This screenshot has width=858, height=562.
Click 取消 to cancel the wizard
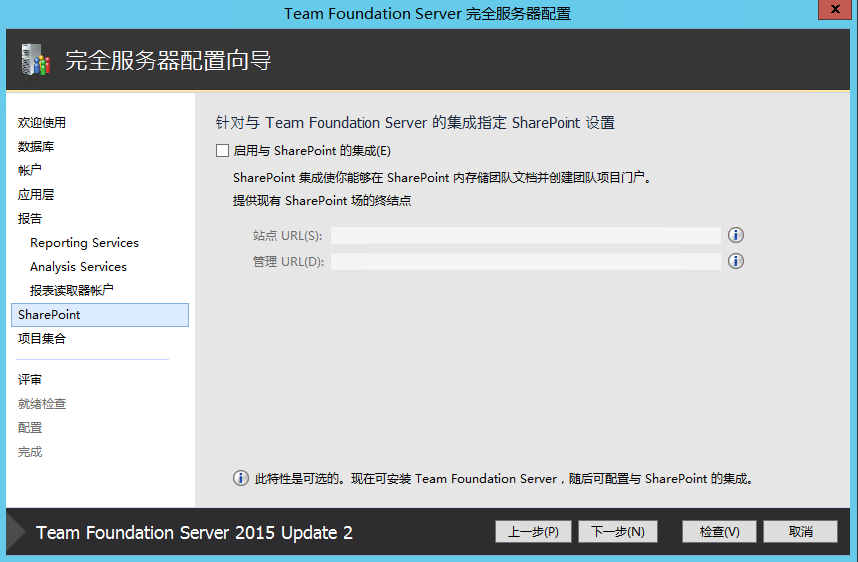coord(801,531)
